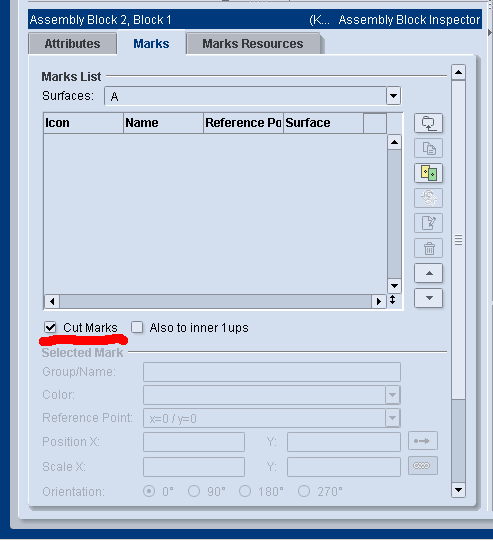The image size is (493, 541).
Task: Select the 90° orientation radio button
Action: (x=194, y=491)
